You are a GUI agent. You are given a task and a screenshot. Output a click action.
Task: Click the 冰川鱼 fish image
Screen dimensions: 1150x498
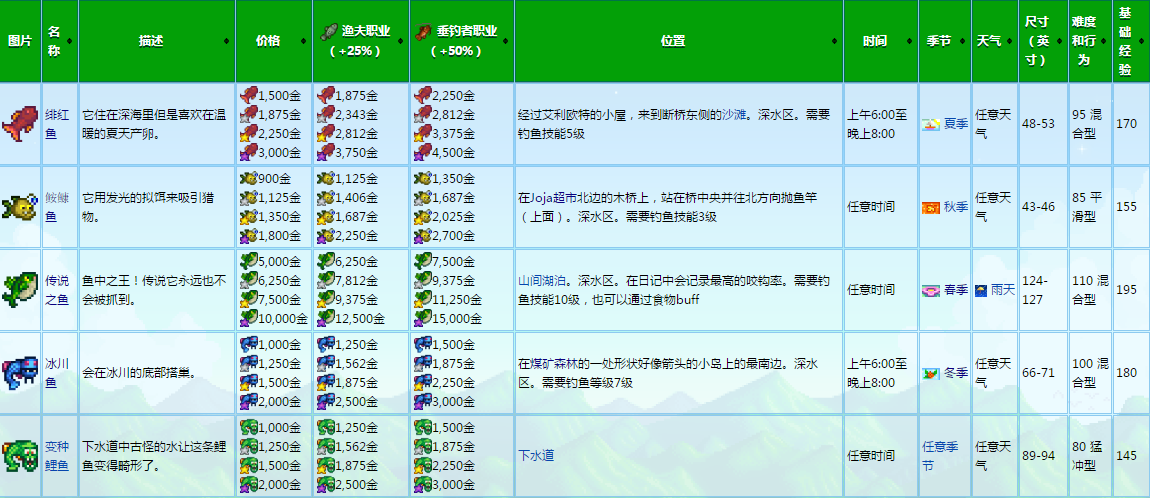coord(20,373)
